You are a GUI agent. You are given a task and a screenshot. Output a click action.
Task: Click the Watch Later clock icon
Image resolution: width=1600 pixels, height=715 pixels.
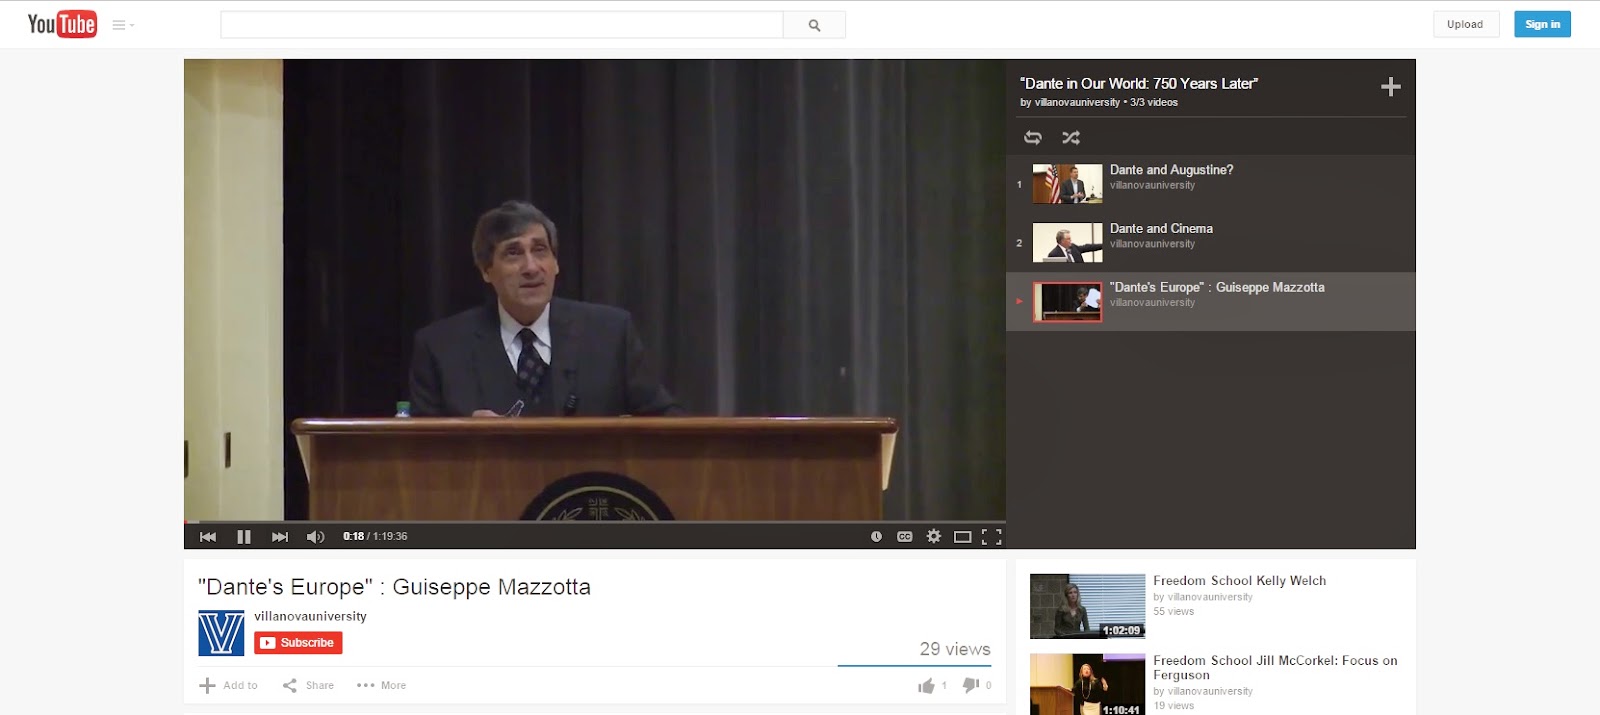(876, 537)
